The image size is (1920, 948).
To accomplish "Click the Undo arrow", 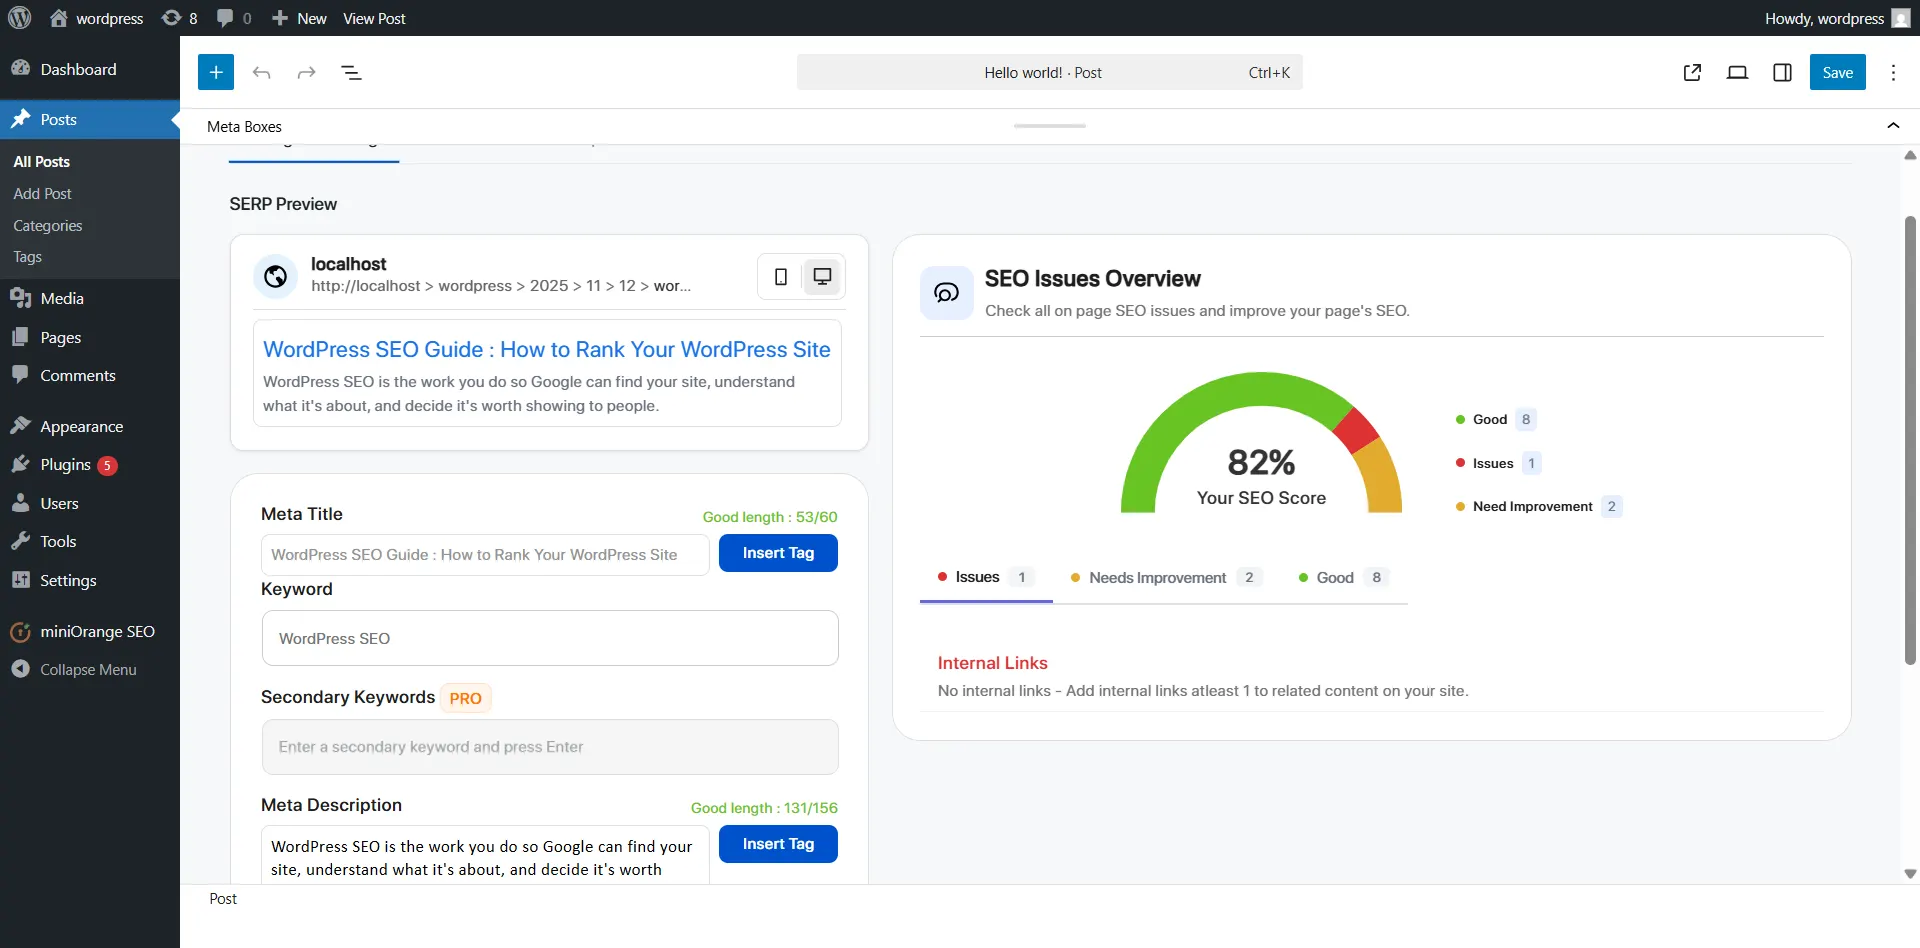I will tap(262, 72).
